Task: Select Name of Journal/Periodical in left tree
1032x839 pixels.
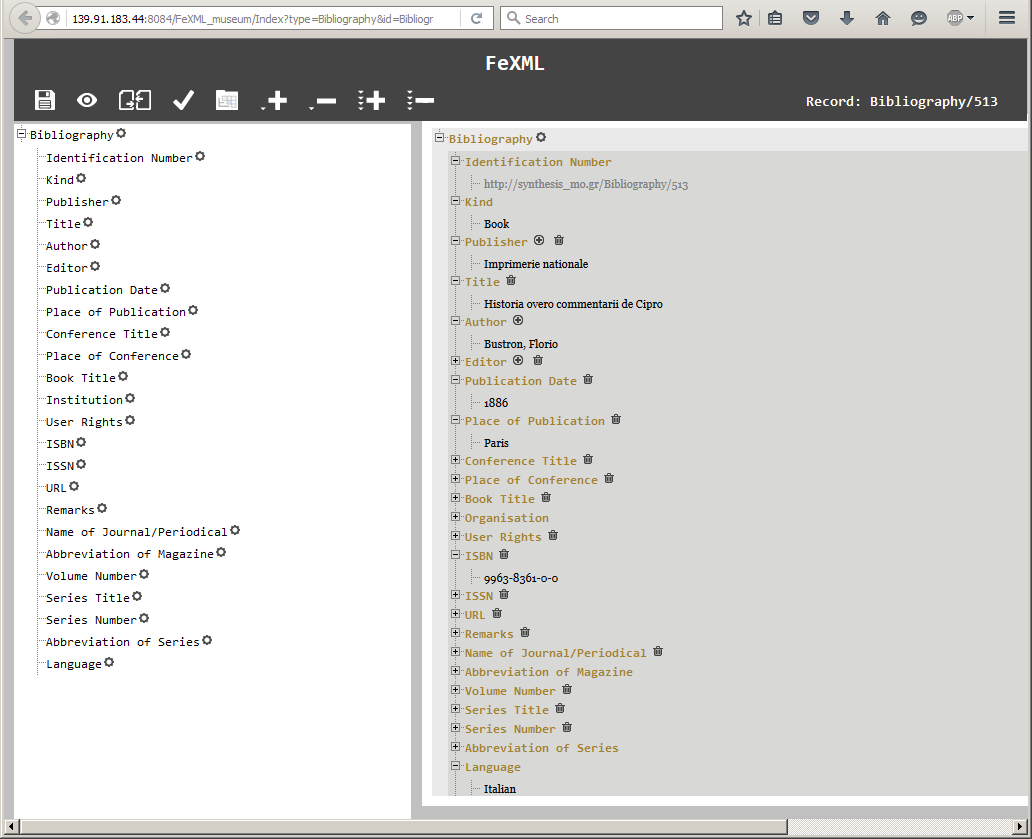Action: click(x=137, y=532)
